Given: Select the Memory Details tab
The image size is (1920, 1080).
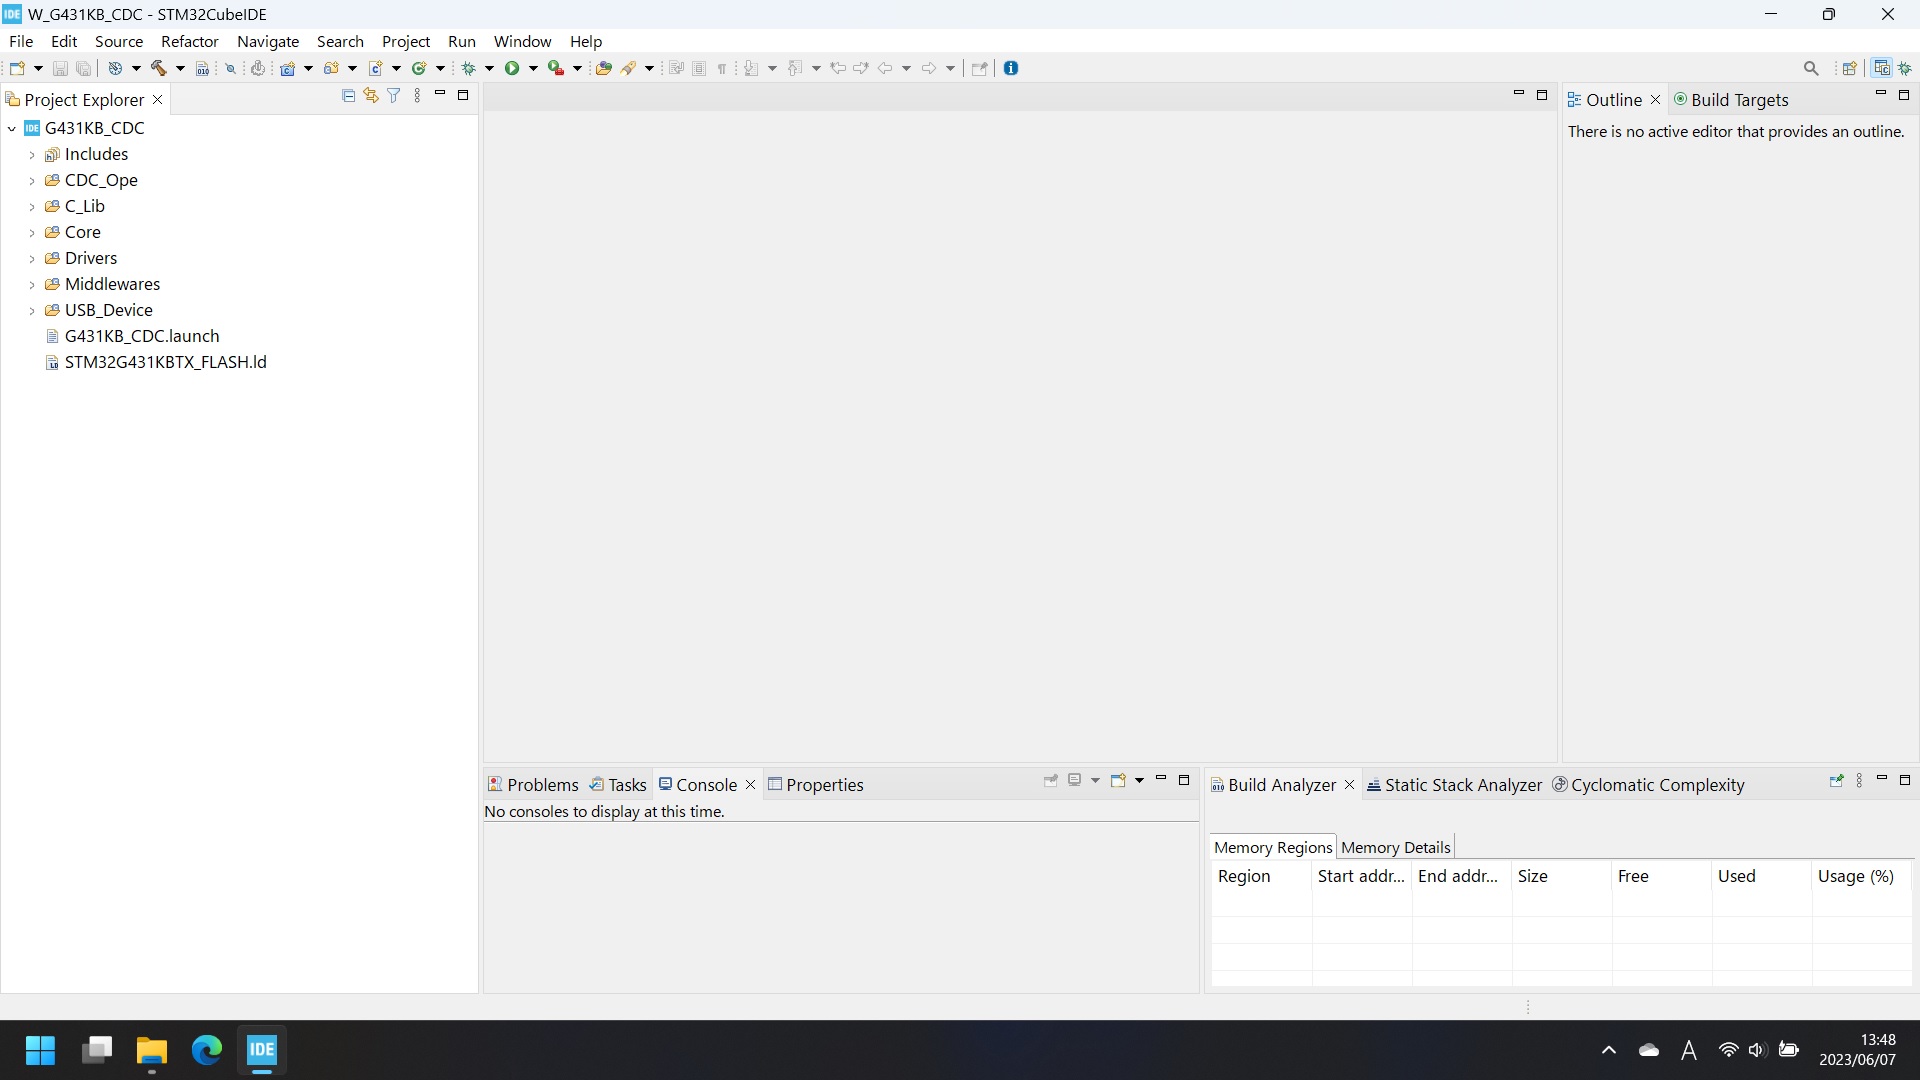Looking at the screenshot, I should click(x=1395, y=847).
